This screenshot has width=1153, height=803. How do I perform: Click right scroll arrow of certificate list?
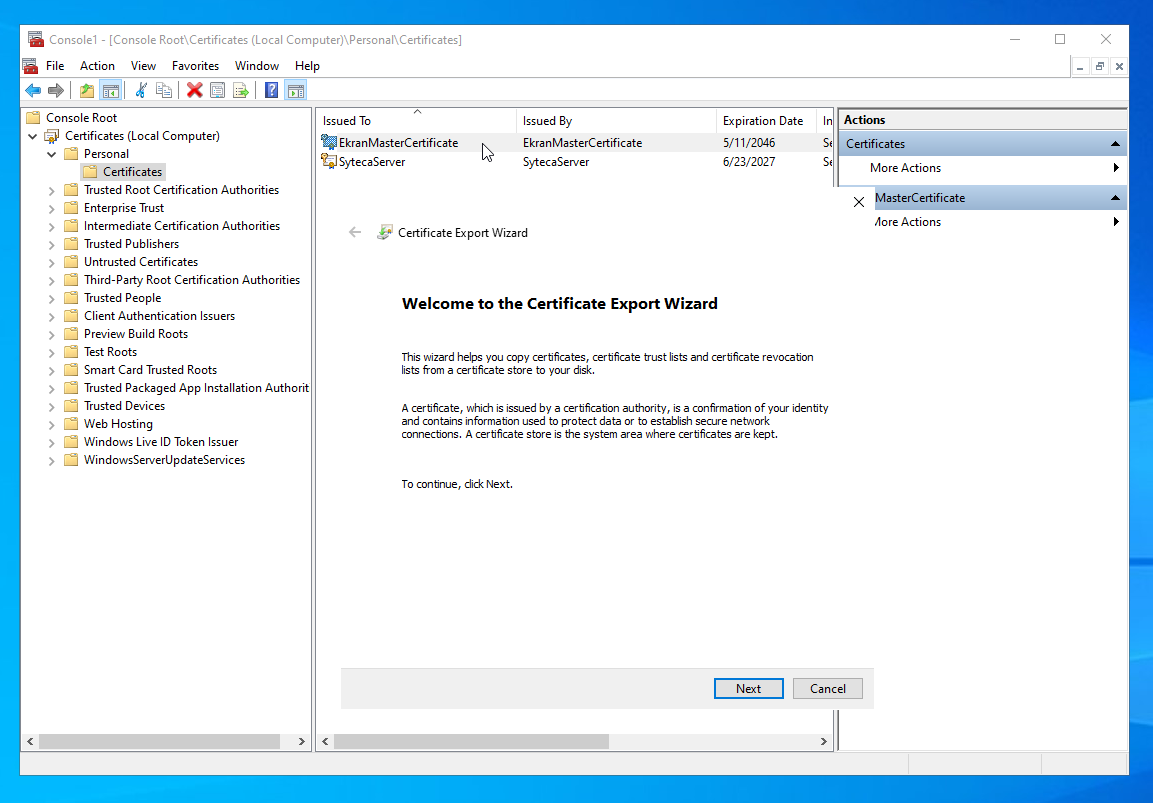[x=824, y=741]
